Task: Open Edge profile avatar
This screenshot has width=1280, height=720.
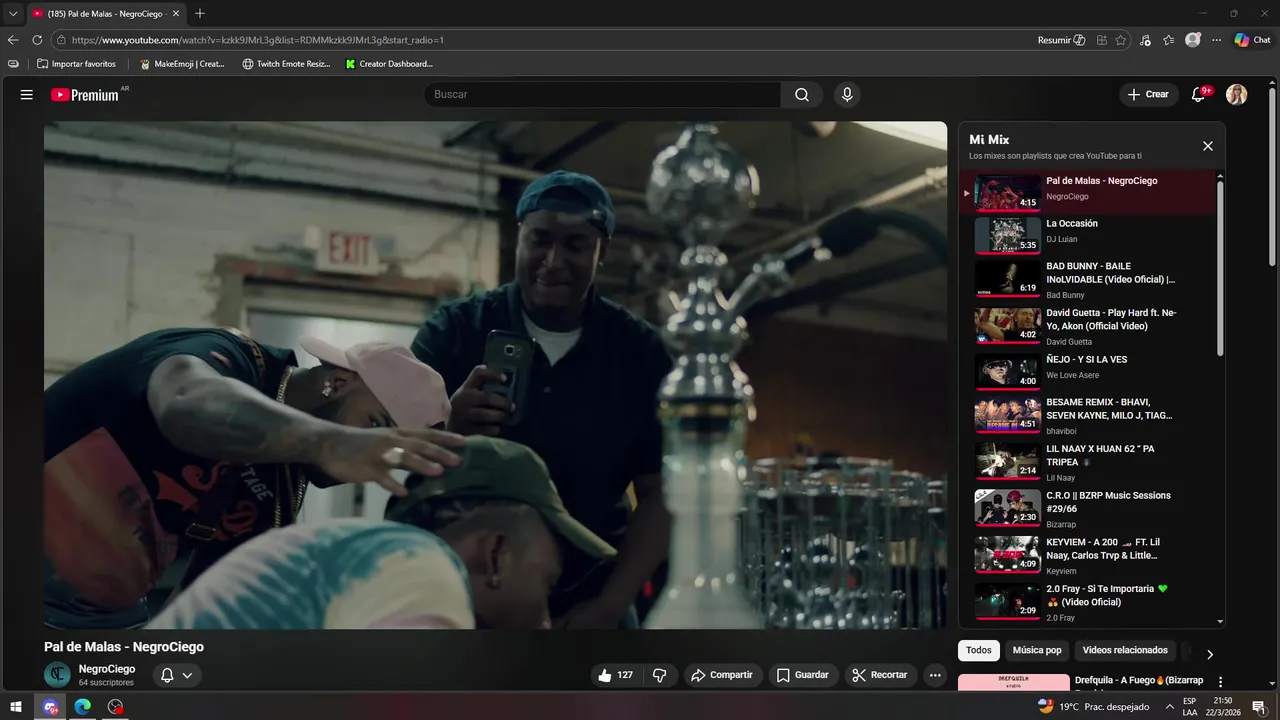Action: click(x=1192, y=40)
